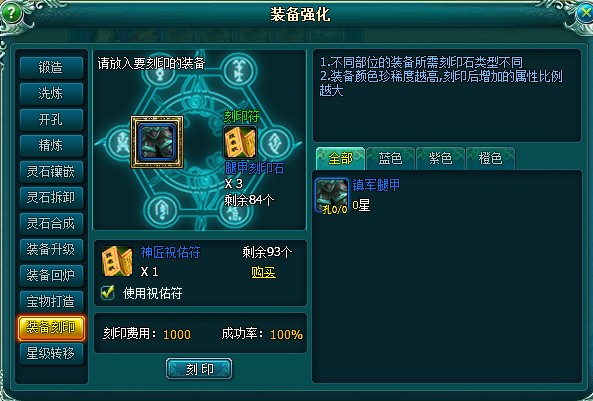593x401 pixels.
Task: Click the green help question mark icon
Action: [12, 12]
